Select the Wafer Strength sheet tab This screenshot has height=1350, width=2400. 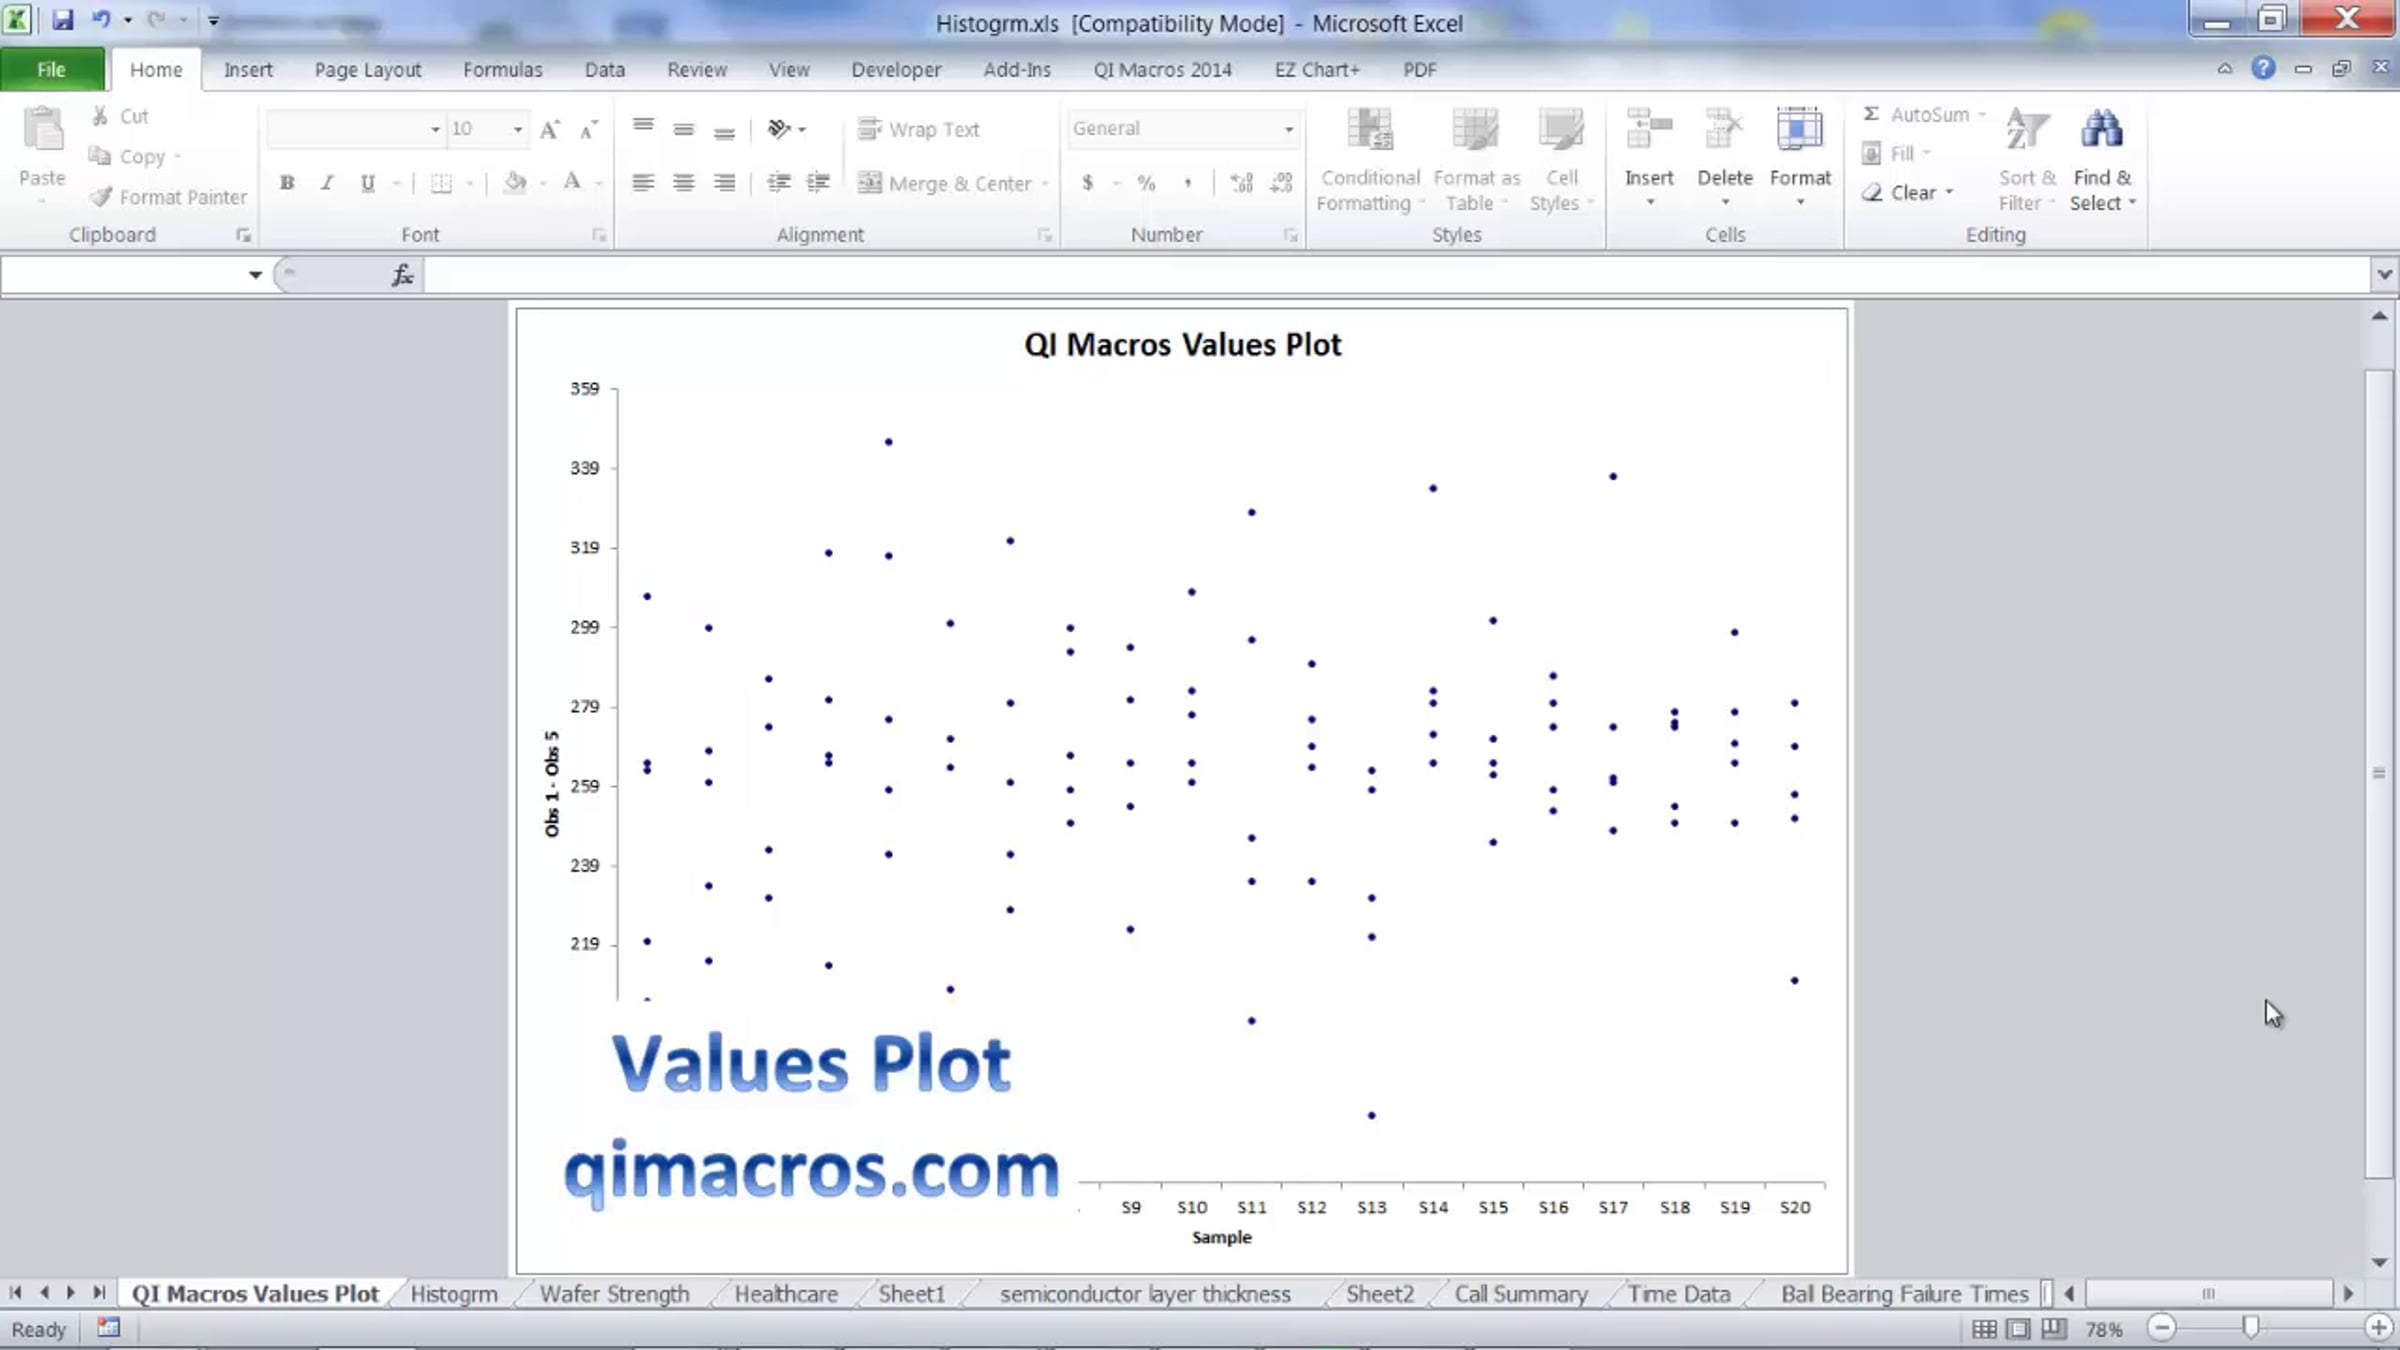click(615, 1294)
